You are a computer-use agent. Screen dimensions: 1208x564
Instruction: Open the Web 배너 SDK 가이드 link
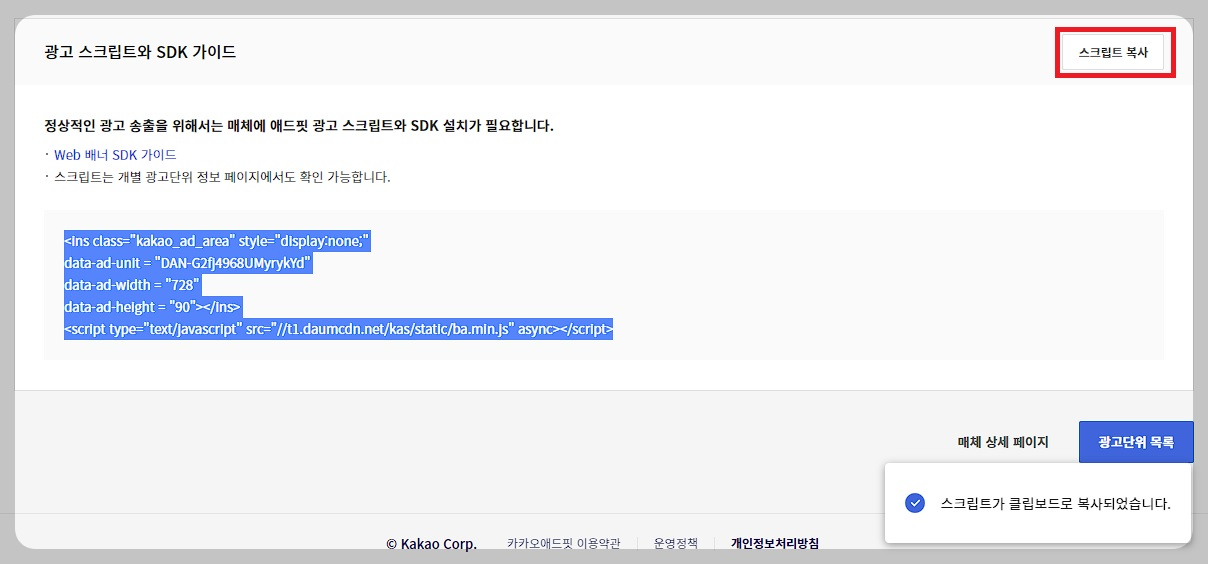[x=115, y=155]
